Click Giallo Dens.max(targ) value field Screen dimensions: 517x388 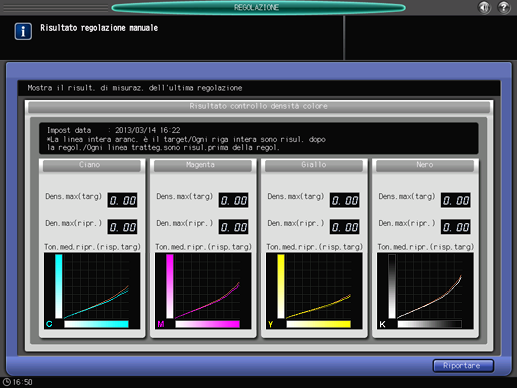pos(345,200)
